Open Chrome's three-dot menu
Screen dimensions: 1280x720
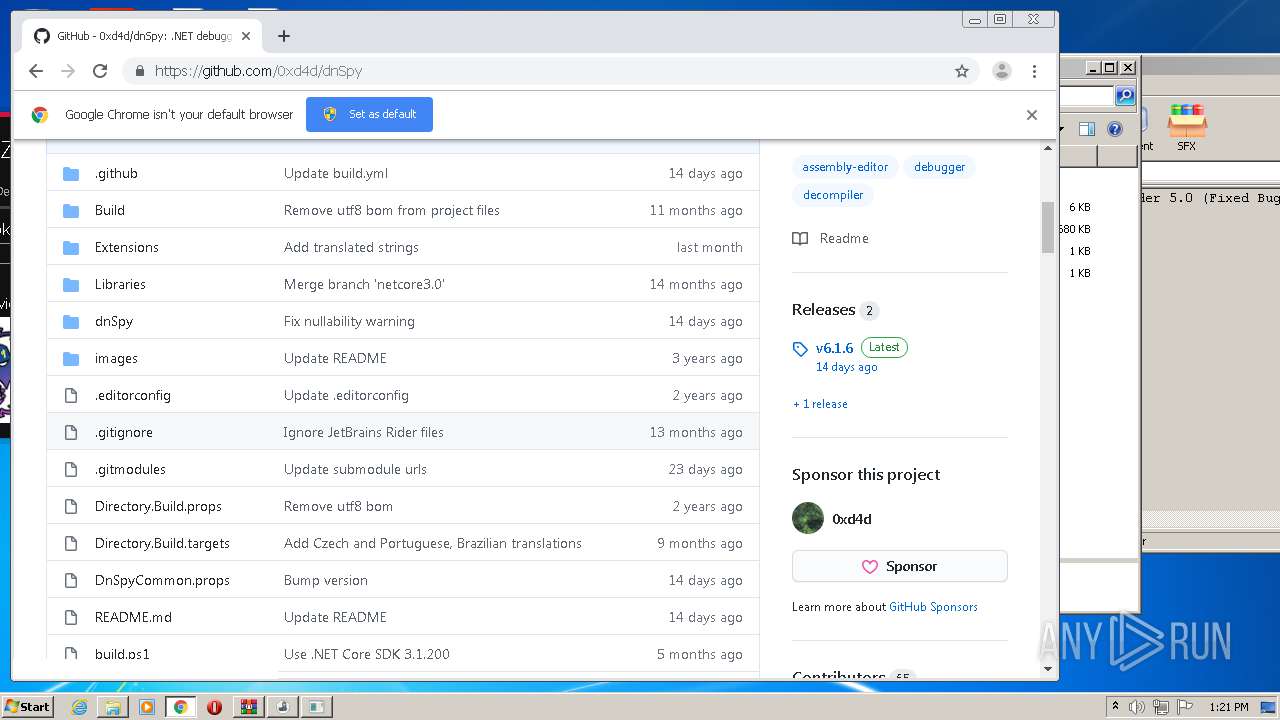click(x=1034, y=71)
